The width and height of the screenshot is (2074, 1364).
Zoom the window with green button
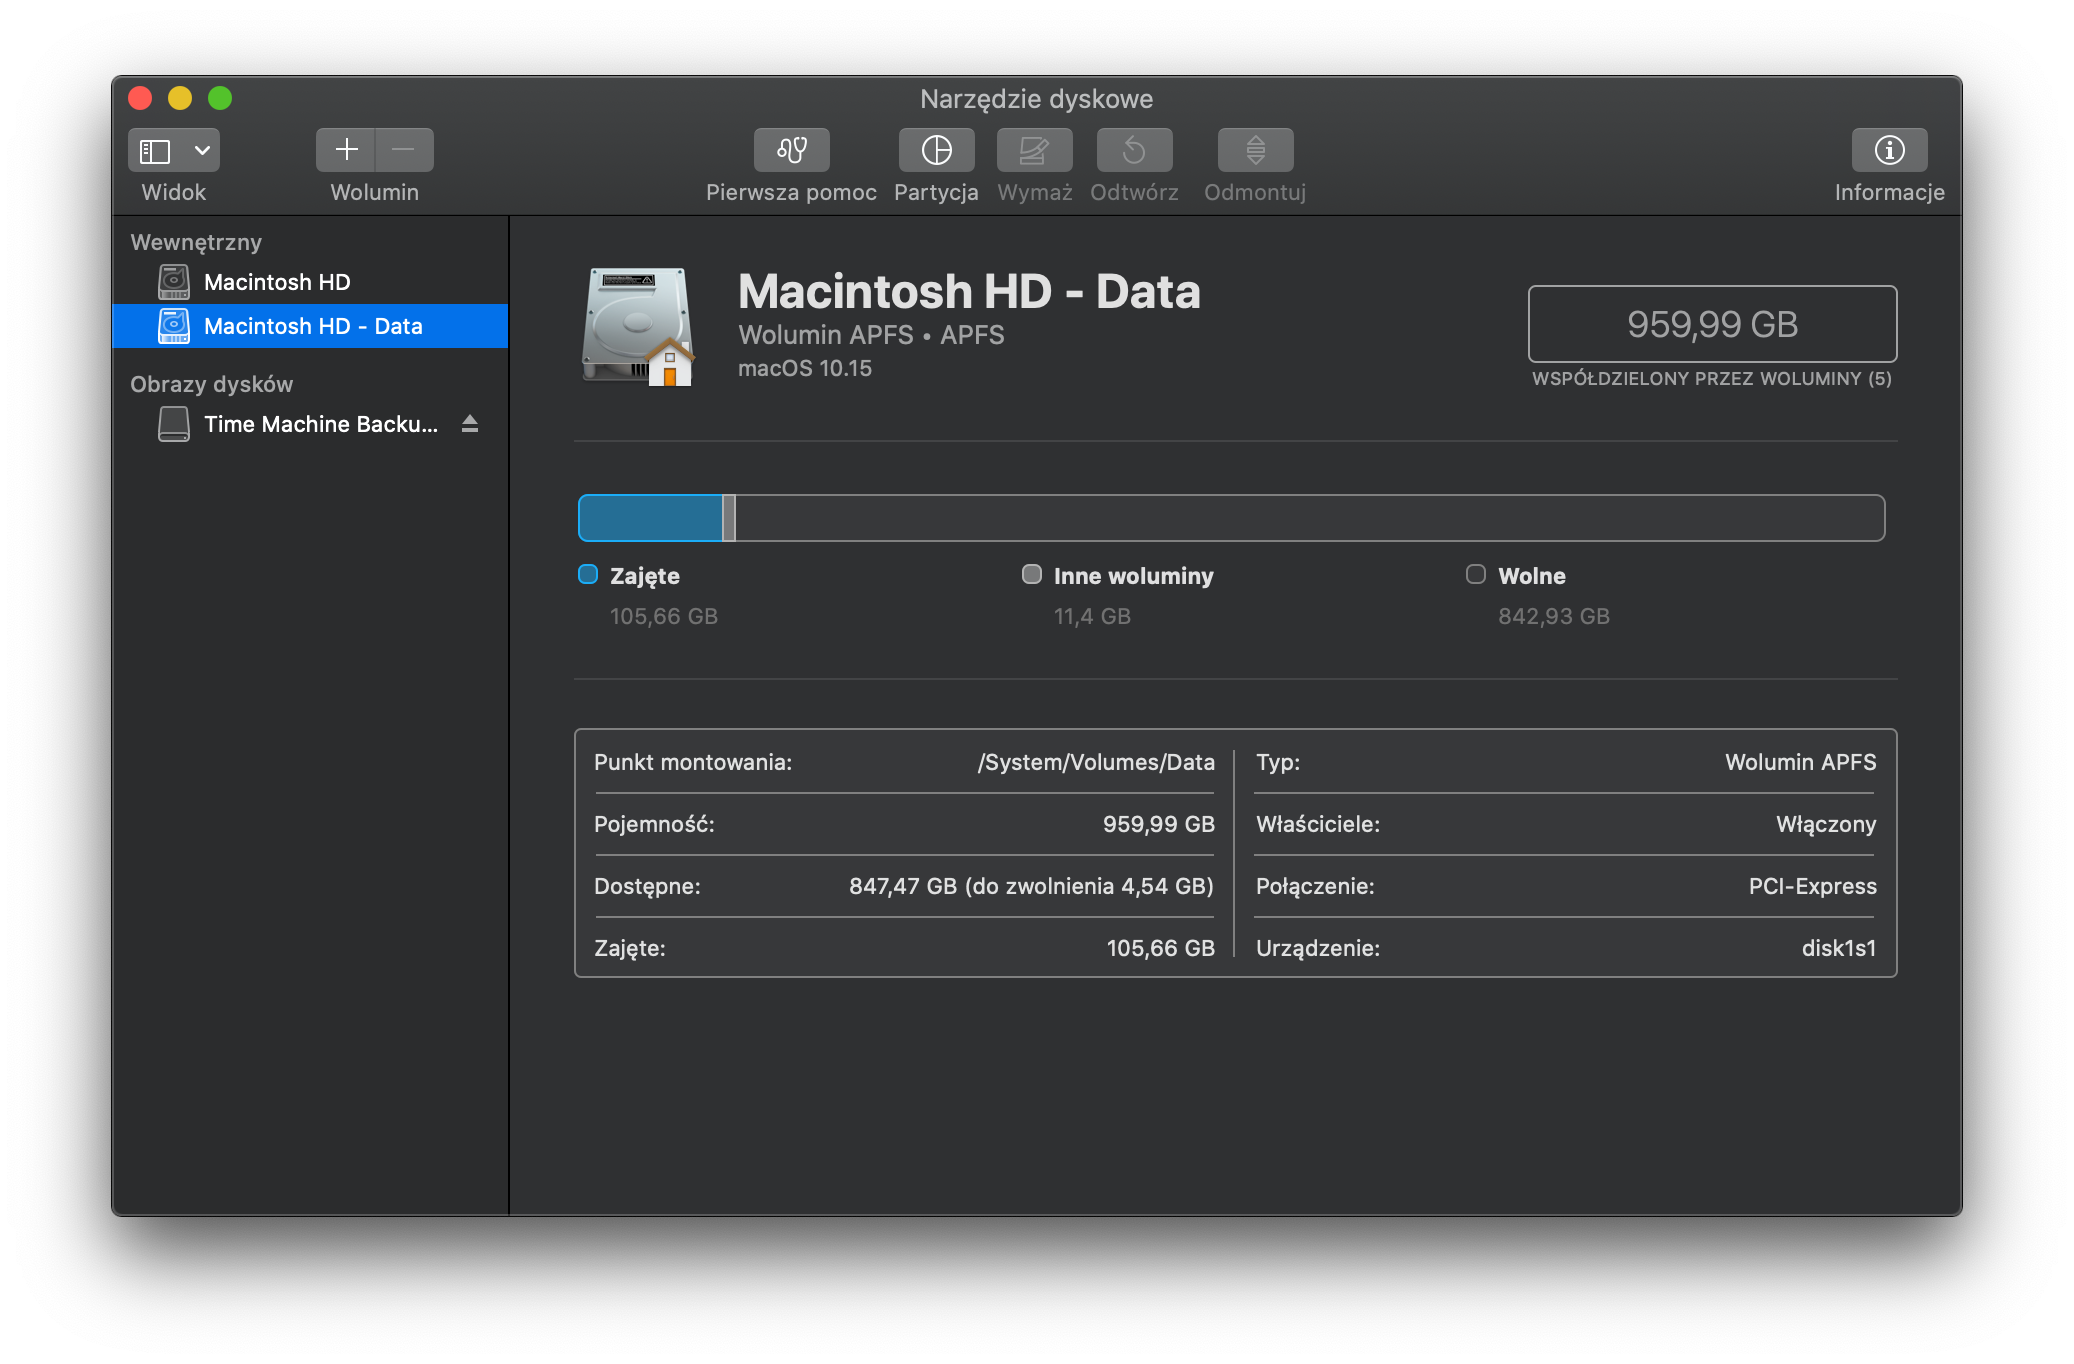220,98
